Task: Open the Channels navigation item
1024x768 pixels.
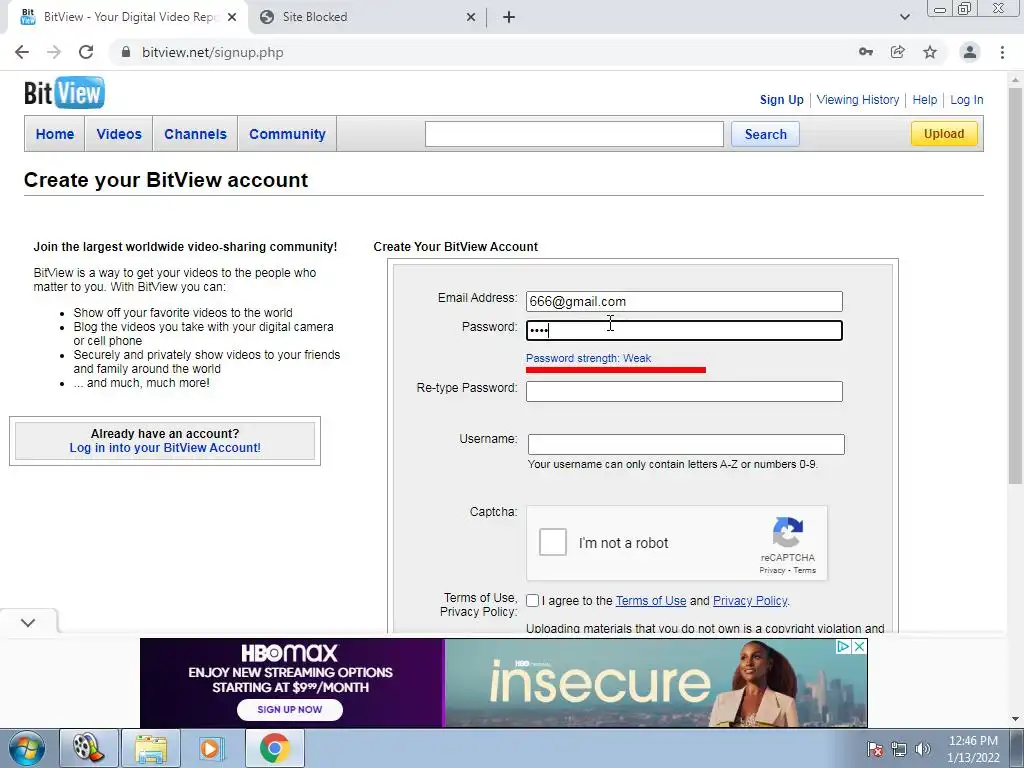Action: pos(195,134)
